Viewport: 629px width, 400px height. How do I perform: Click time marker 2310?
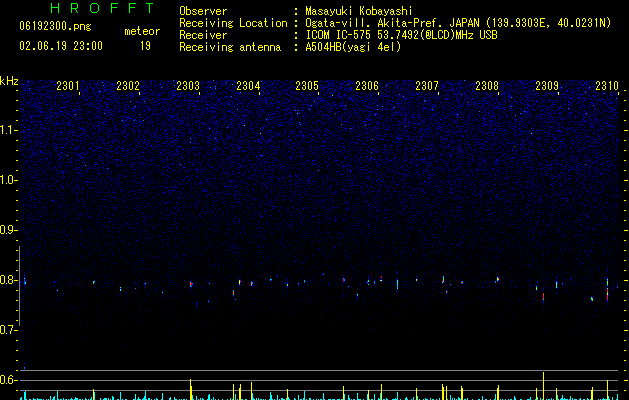[x=607, y=86]
